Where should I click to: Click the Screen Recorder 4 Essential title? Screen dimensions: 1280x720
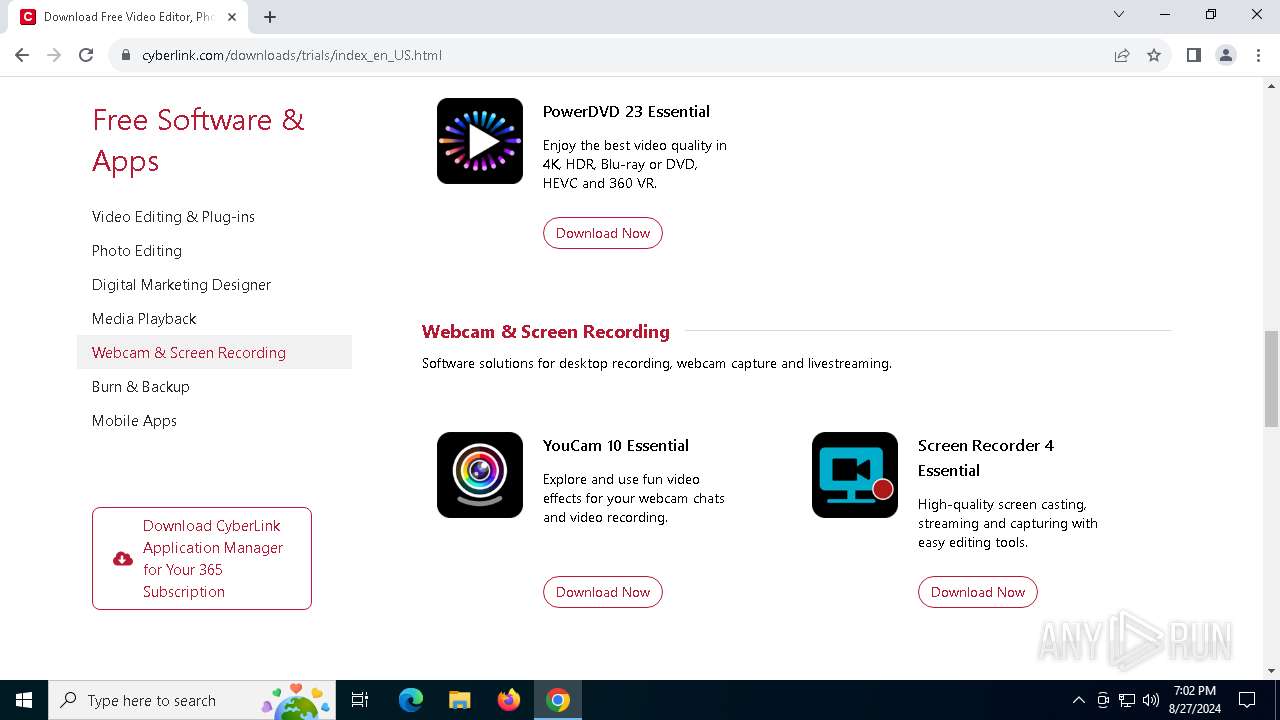tap(986, 458)
